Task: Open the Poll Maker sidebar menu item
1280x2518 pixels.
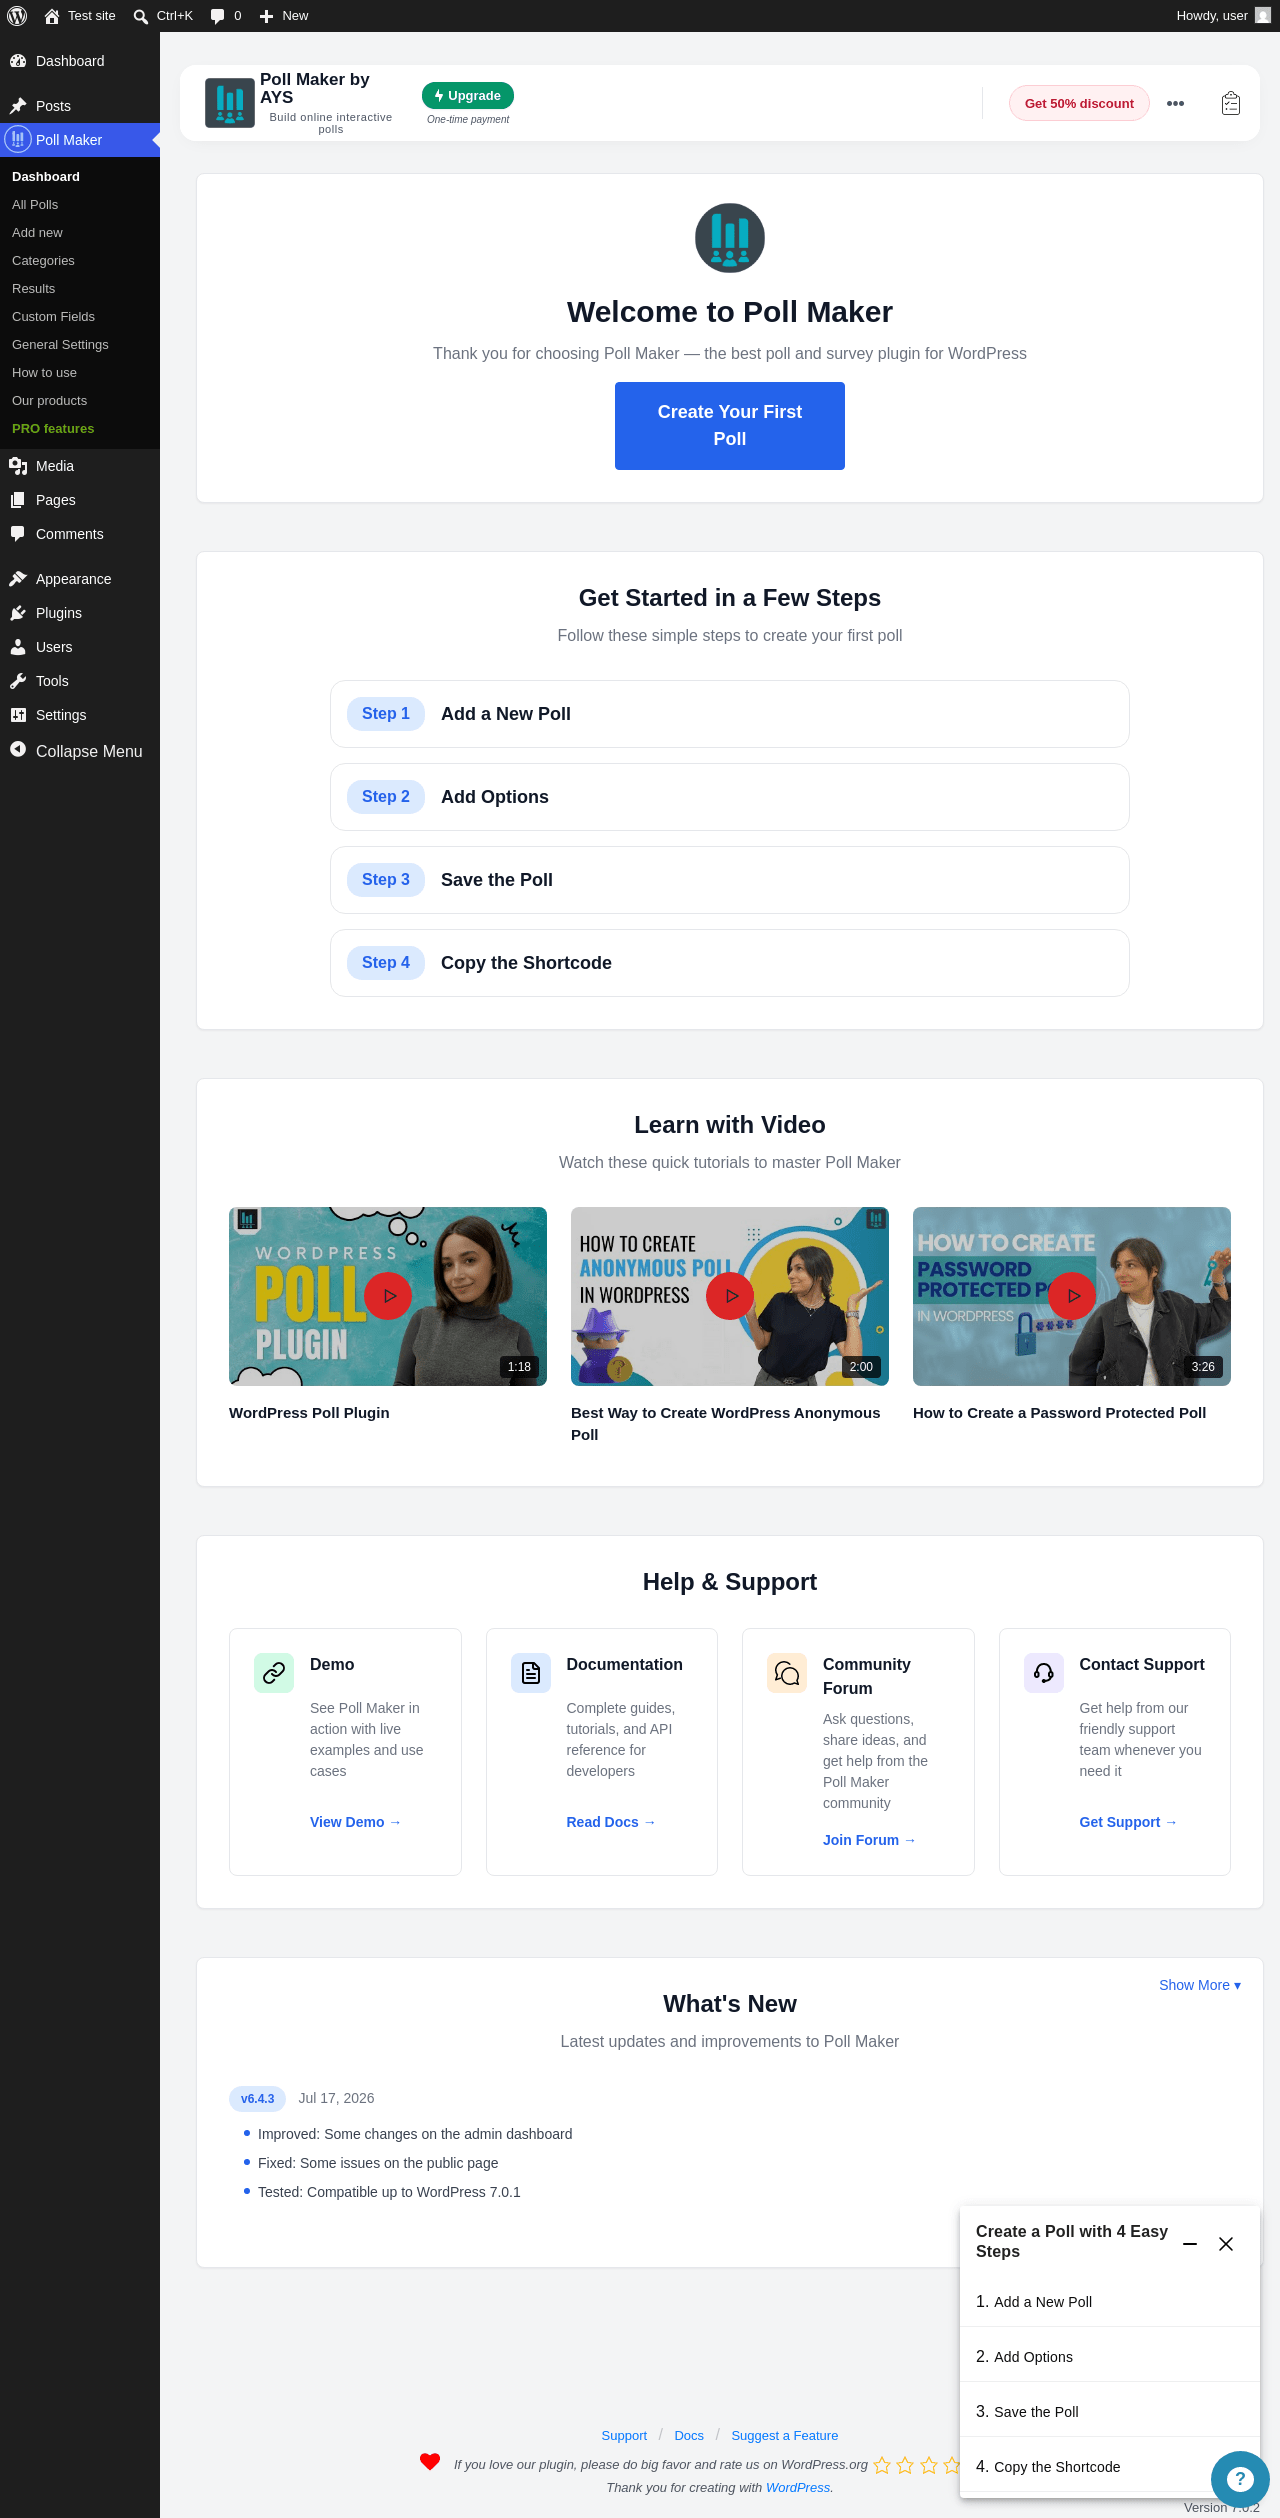Action: point(80,140)
